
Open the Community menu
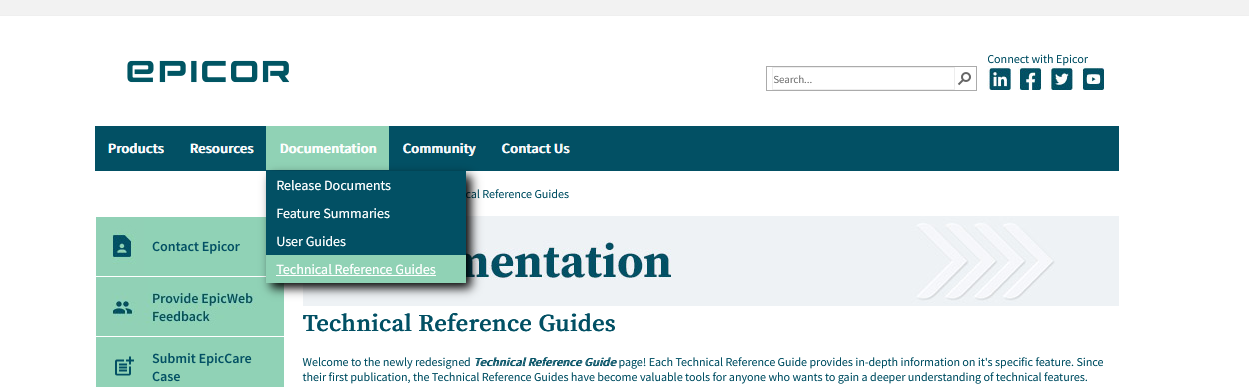point(439,148)
